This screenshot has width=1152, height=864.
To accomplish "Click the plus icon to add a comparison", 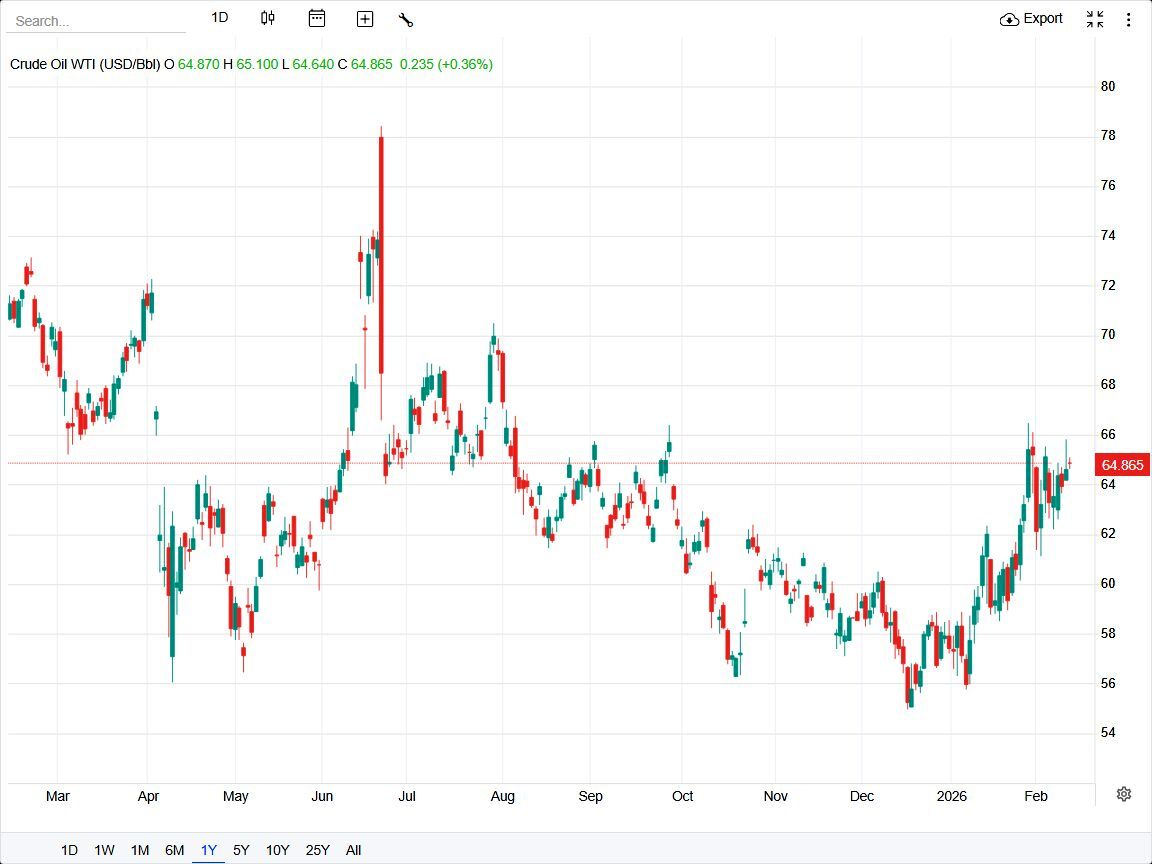I will [364, 18].
